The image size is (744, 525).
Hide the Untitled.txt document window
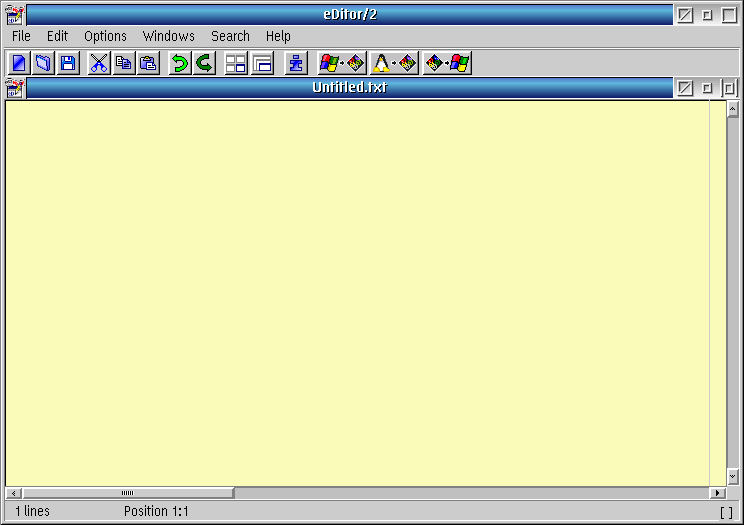pos(685,88)
